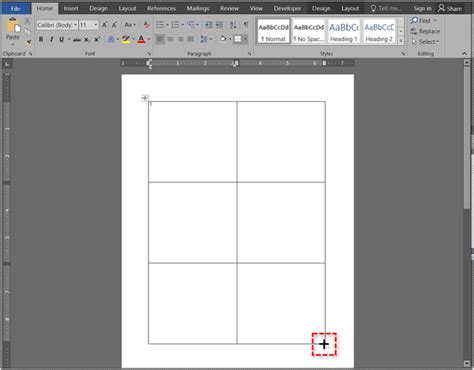Apply the Heading 1 style
Screen dimensions: 474x370
344,31
